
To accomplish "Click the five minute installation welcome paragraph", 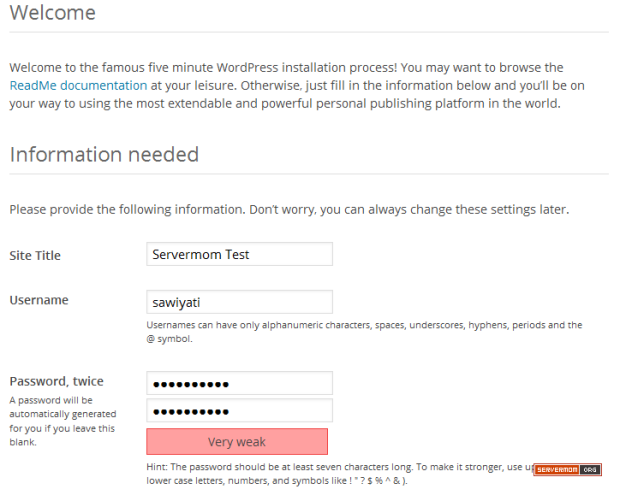I will tap(300, 86).
